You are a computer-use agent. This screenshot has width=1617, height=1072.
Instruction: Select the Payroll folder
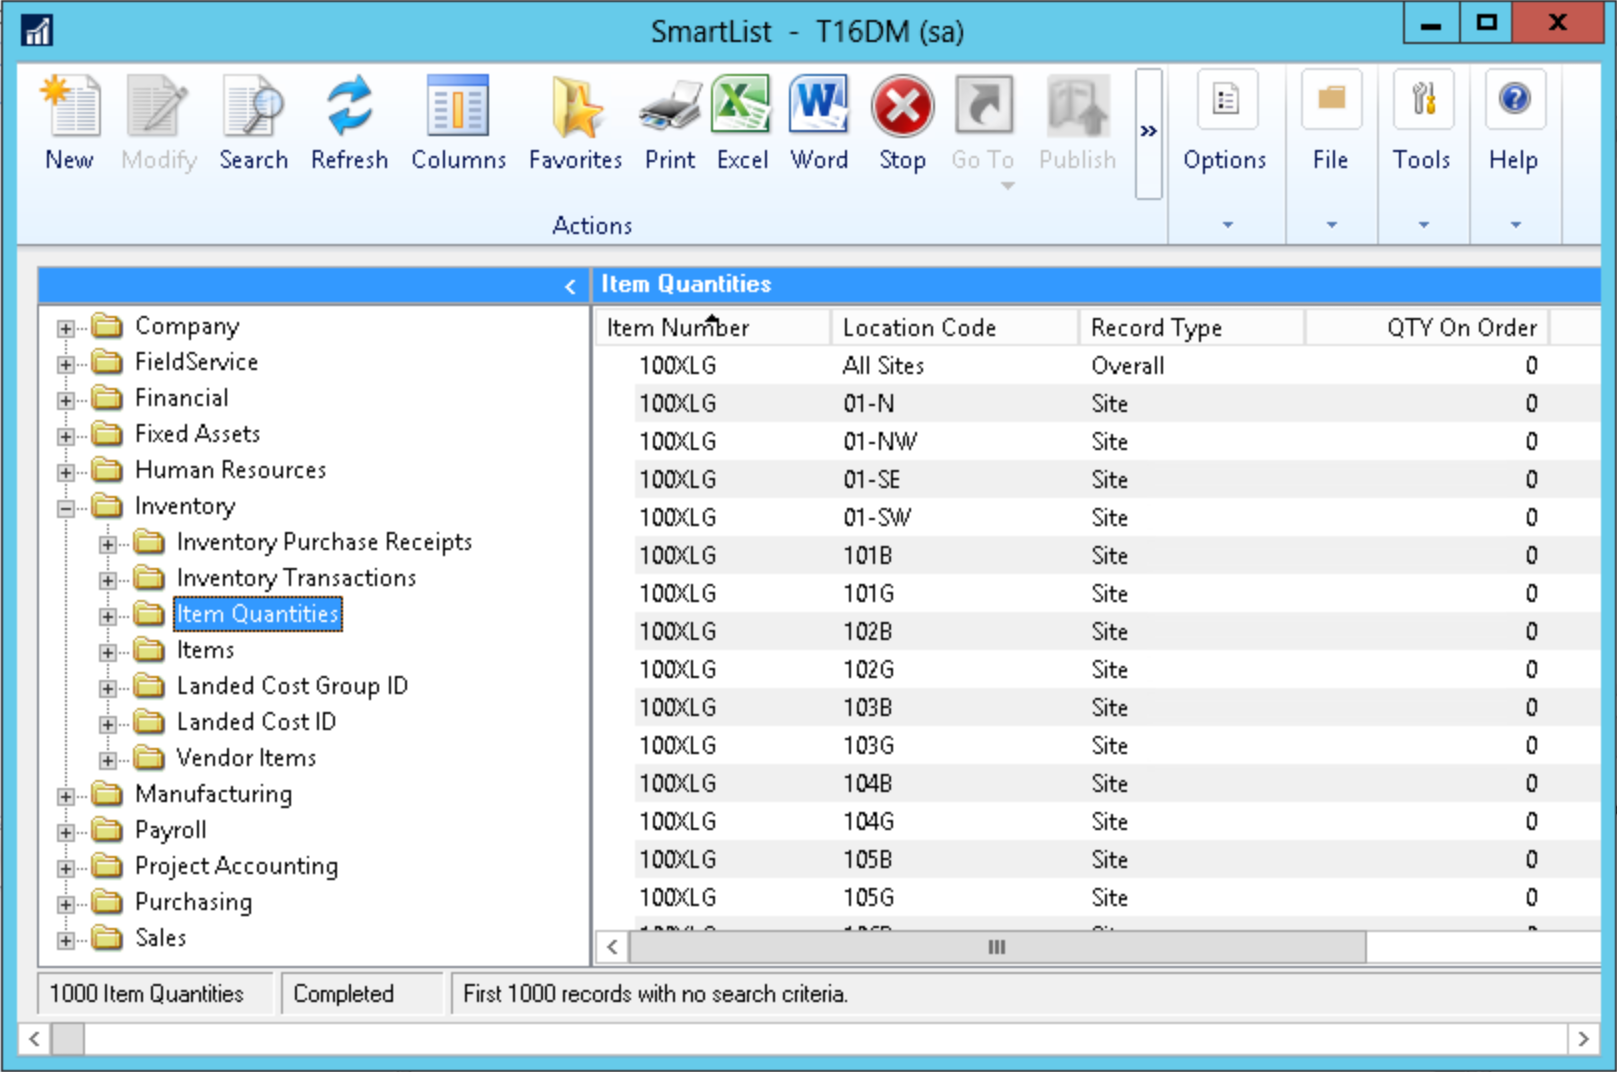click(170, 830)
